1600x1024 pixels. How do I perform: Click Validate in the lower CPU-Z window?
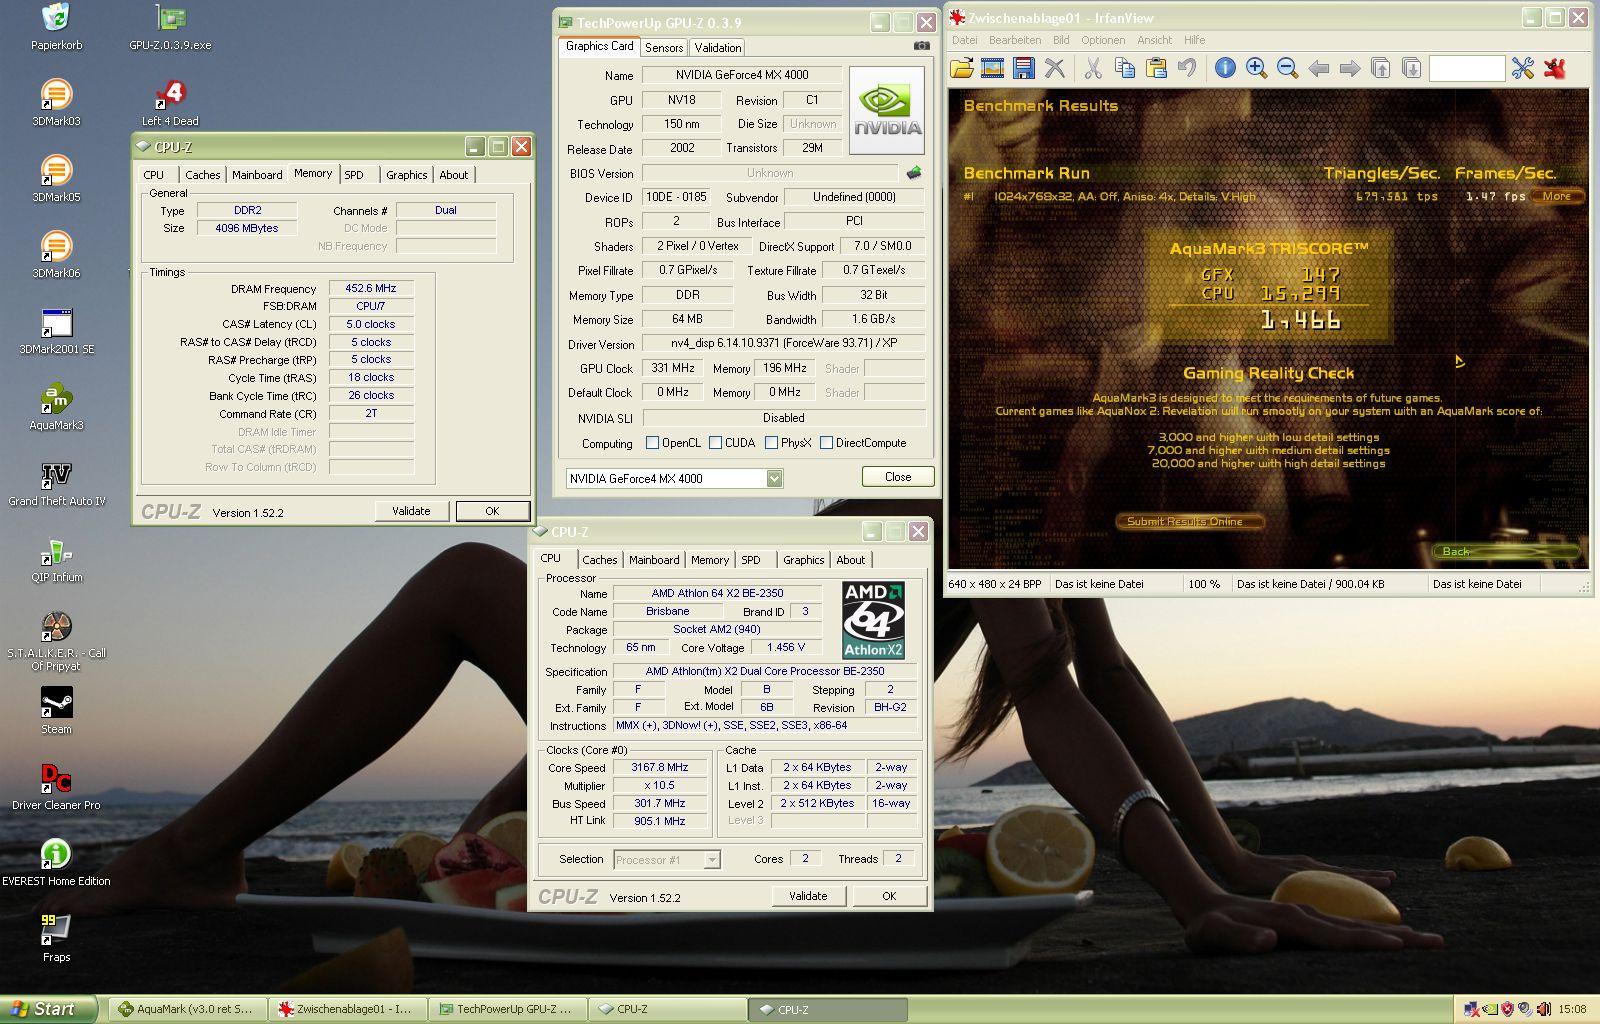[808, 896]
